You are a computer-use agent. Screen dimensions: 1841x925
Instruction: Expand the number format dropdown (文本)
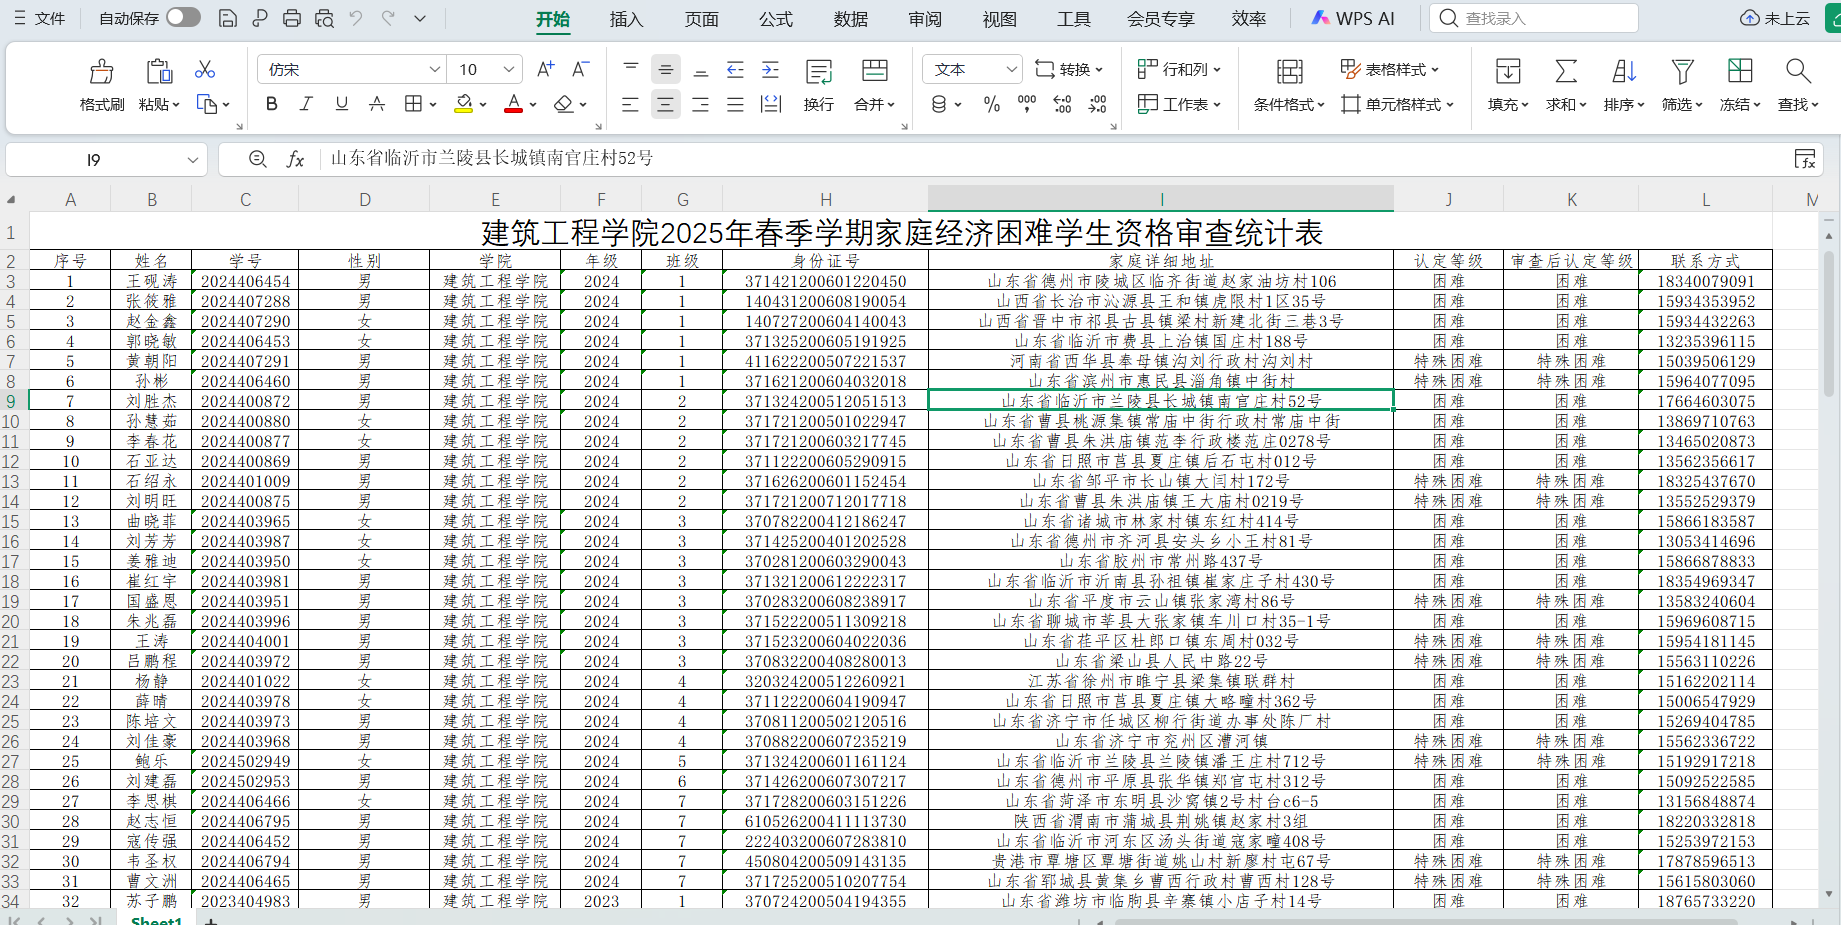tap(1011, 69)
